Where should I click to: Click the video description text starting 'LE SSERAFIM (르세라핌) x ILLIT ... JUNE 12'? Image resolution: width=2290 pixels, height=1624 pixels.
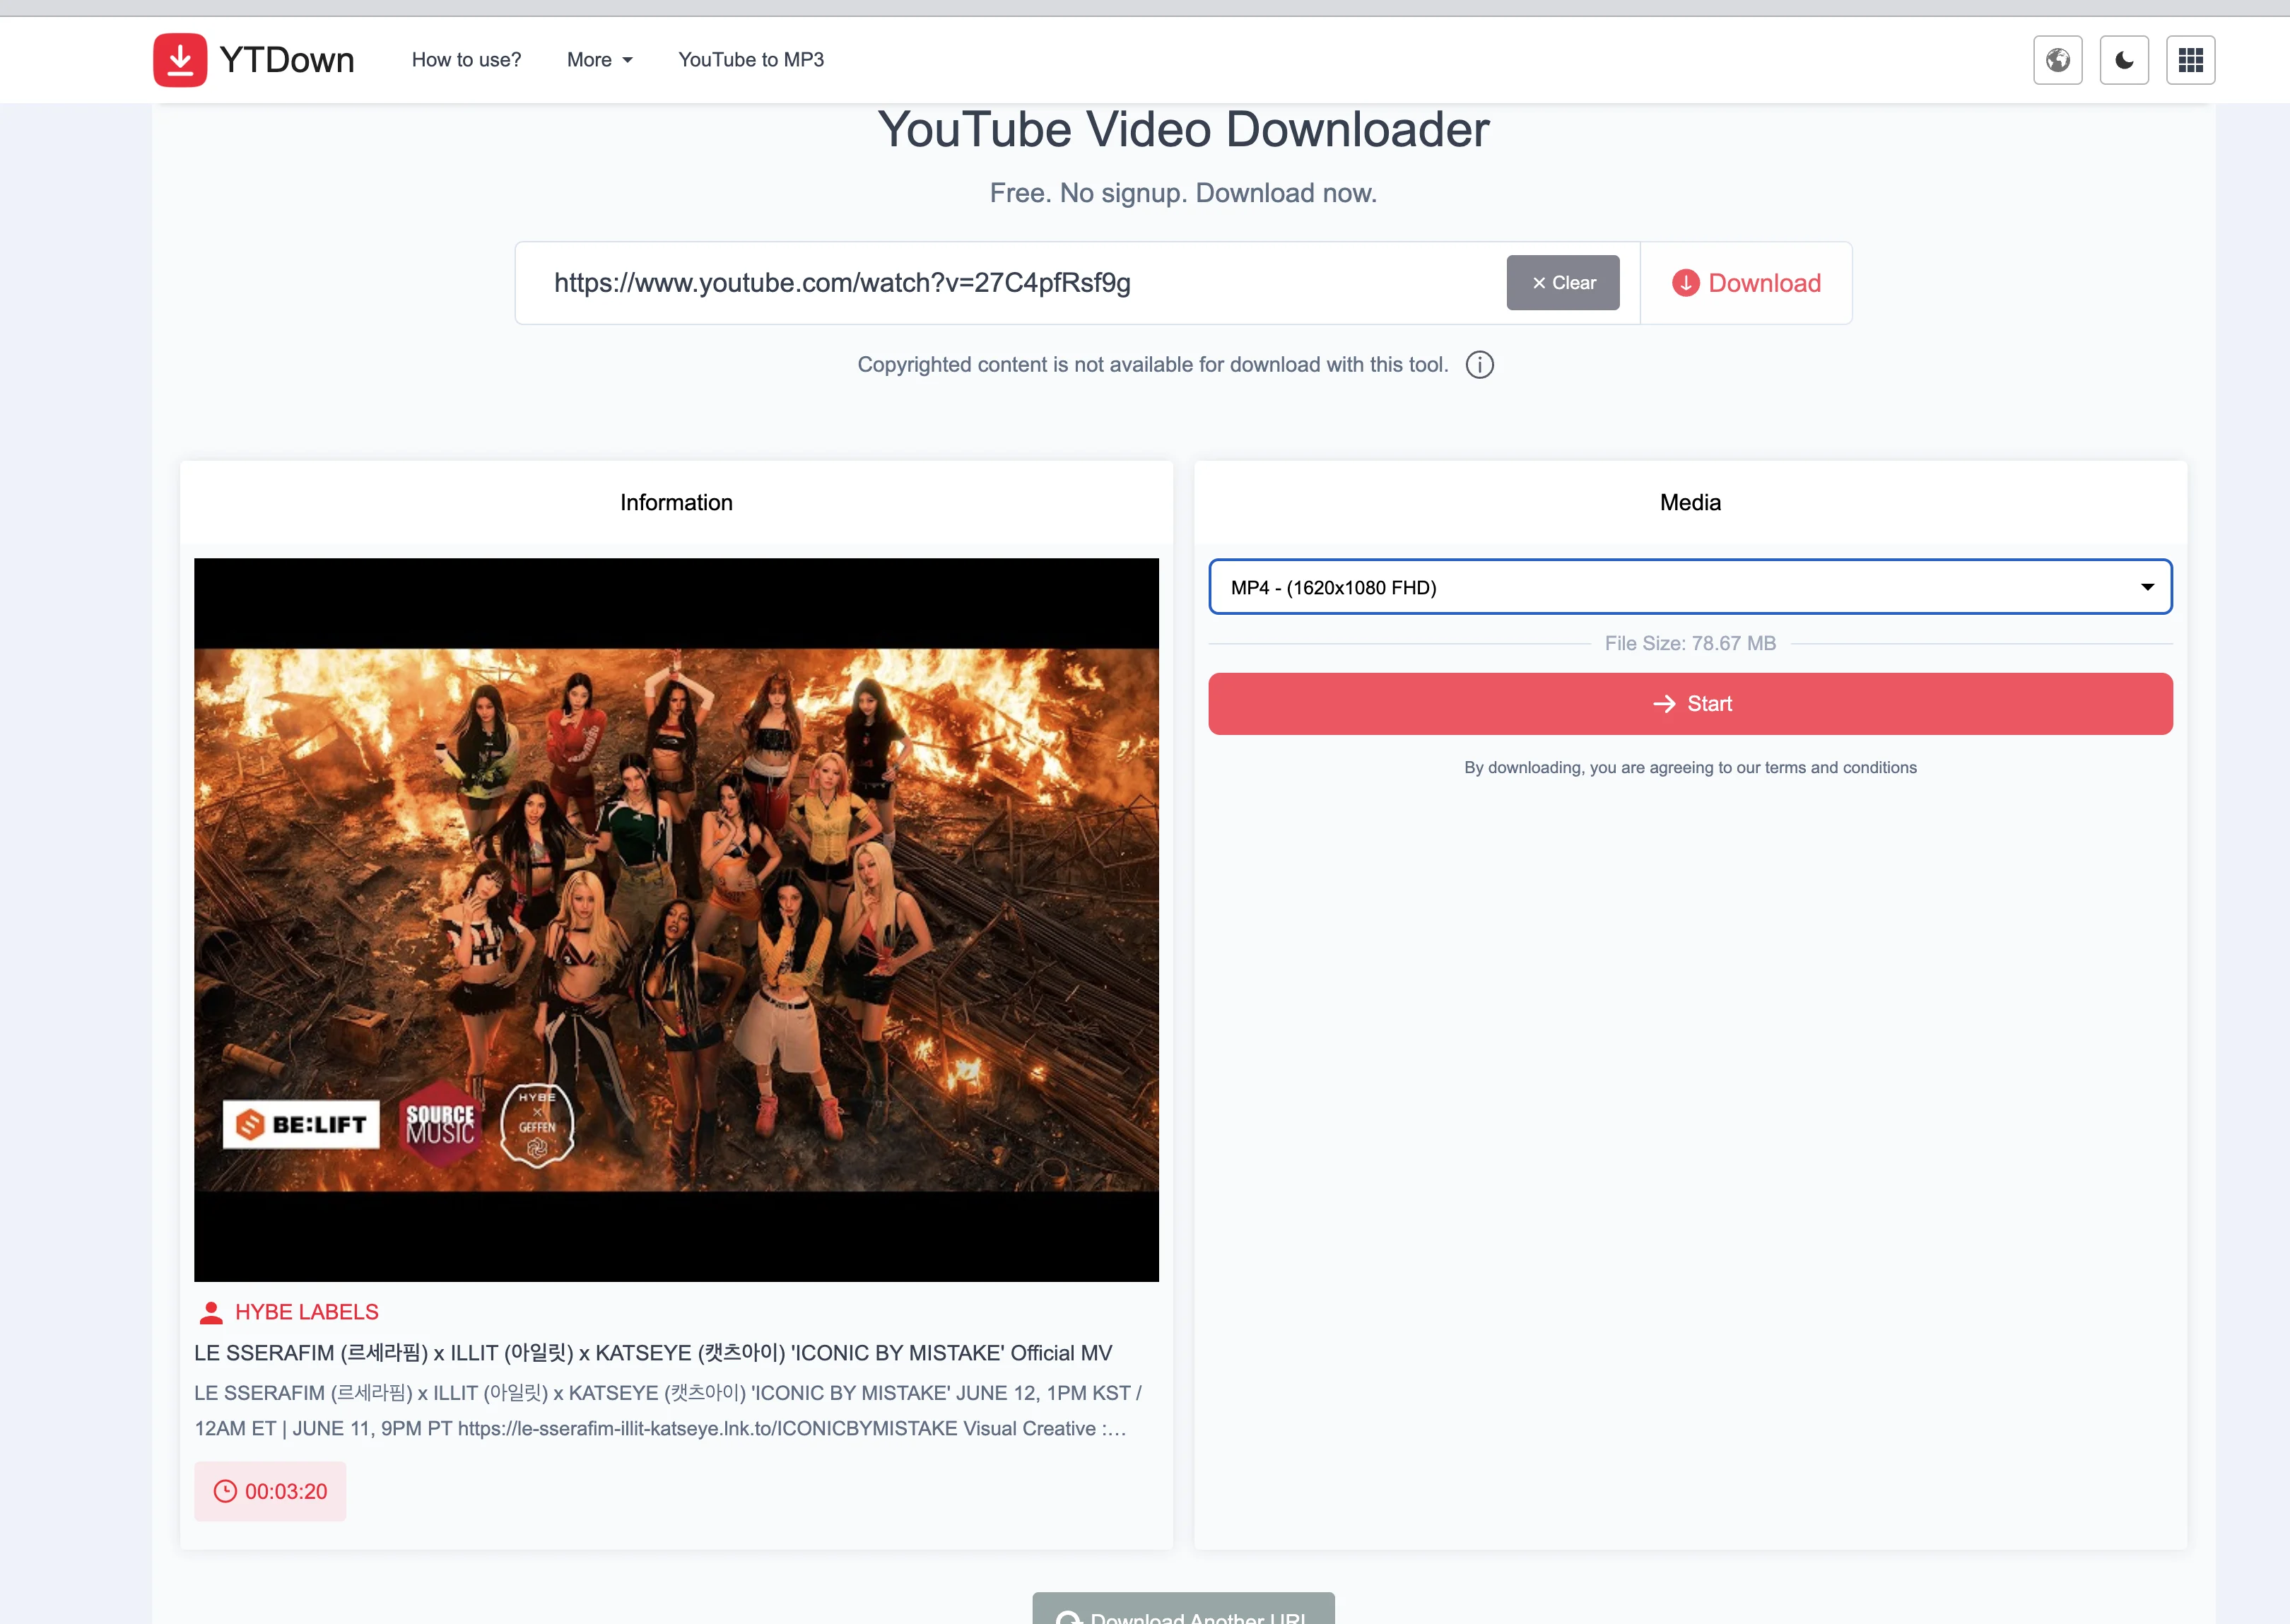668,1411
